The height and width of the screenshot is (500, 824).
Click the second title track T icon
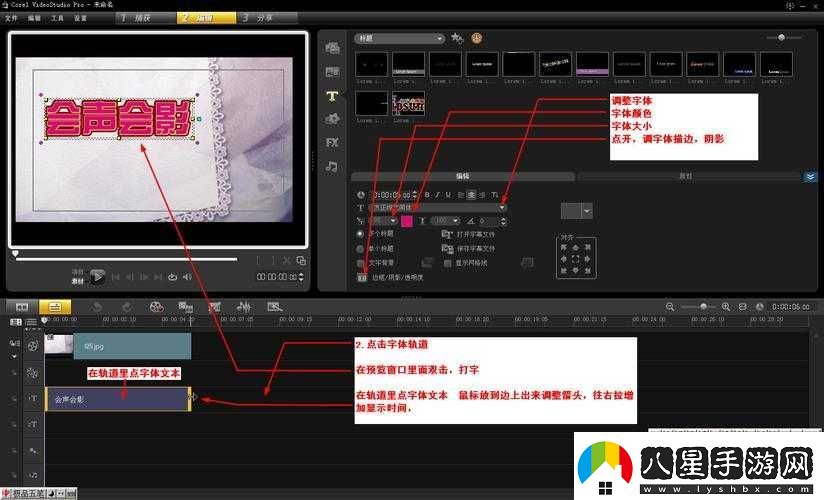click(33, 424)
